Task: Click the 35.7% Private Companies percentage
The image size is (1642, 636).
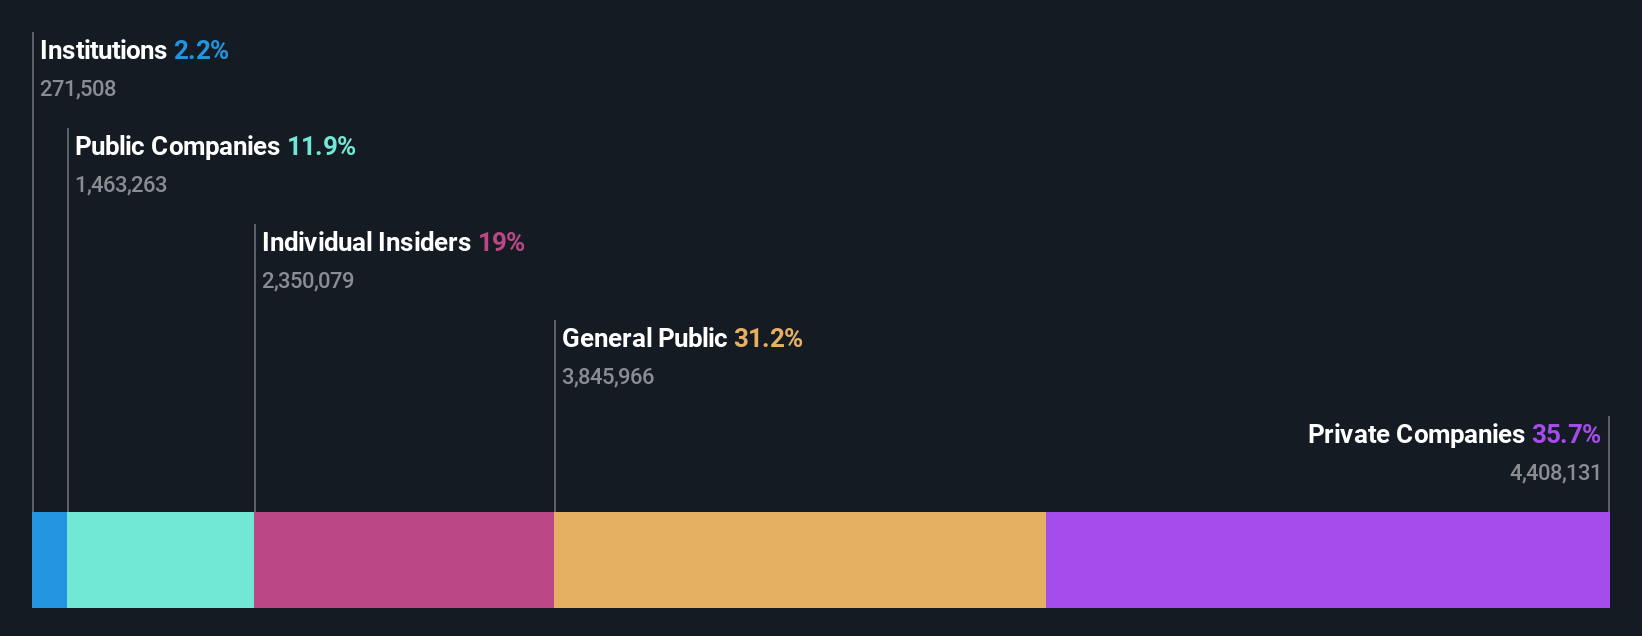Action: (x=1566, y=434)
